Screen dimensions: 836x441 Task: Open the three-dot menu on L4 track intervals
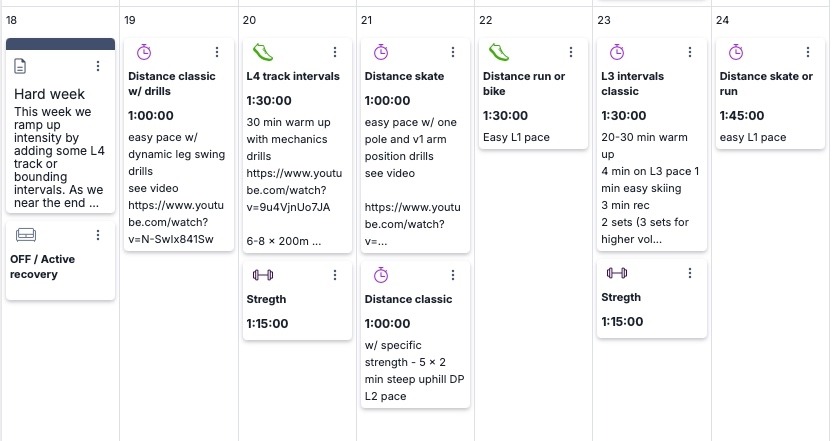point(335,52)
